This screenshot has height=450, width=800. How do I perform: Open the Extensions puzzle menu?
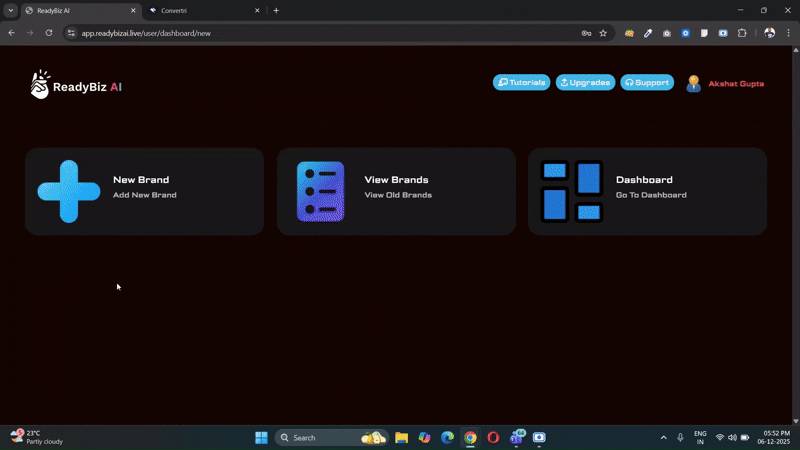pyautogui.click(x=742, y=33)
